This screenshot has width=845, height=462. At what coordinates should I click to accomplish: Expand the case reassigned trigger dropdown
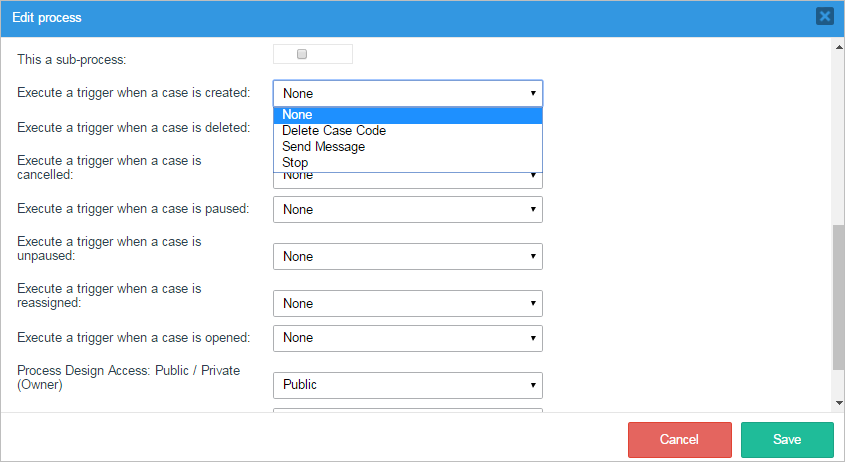point(407,304)
